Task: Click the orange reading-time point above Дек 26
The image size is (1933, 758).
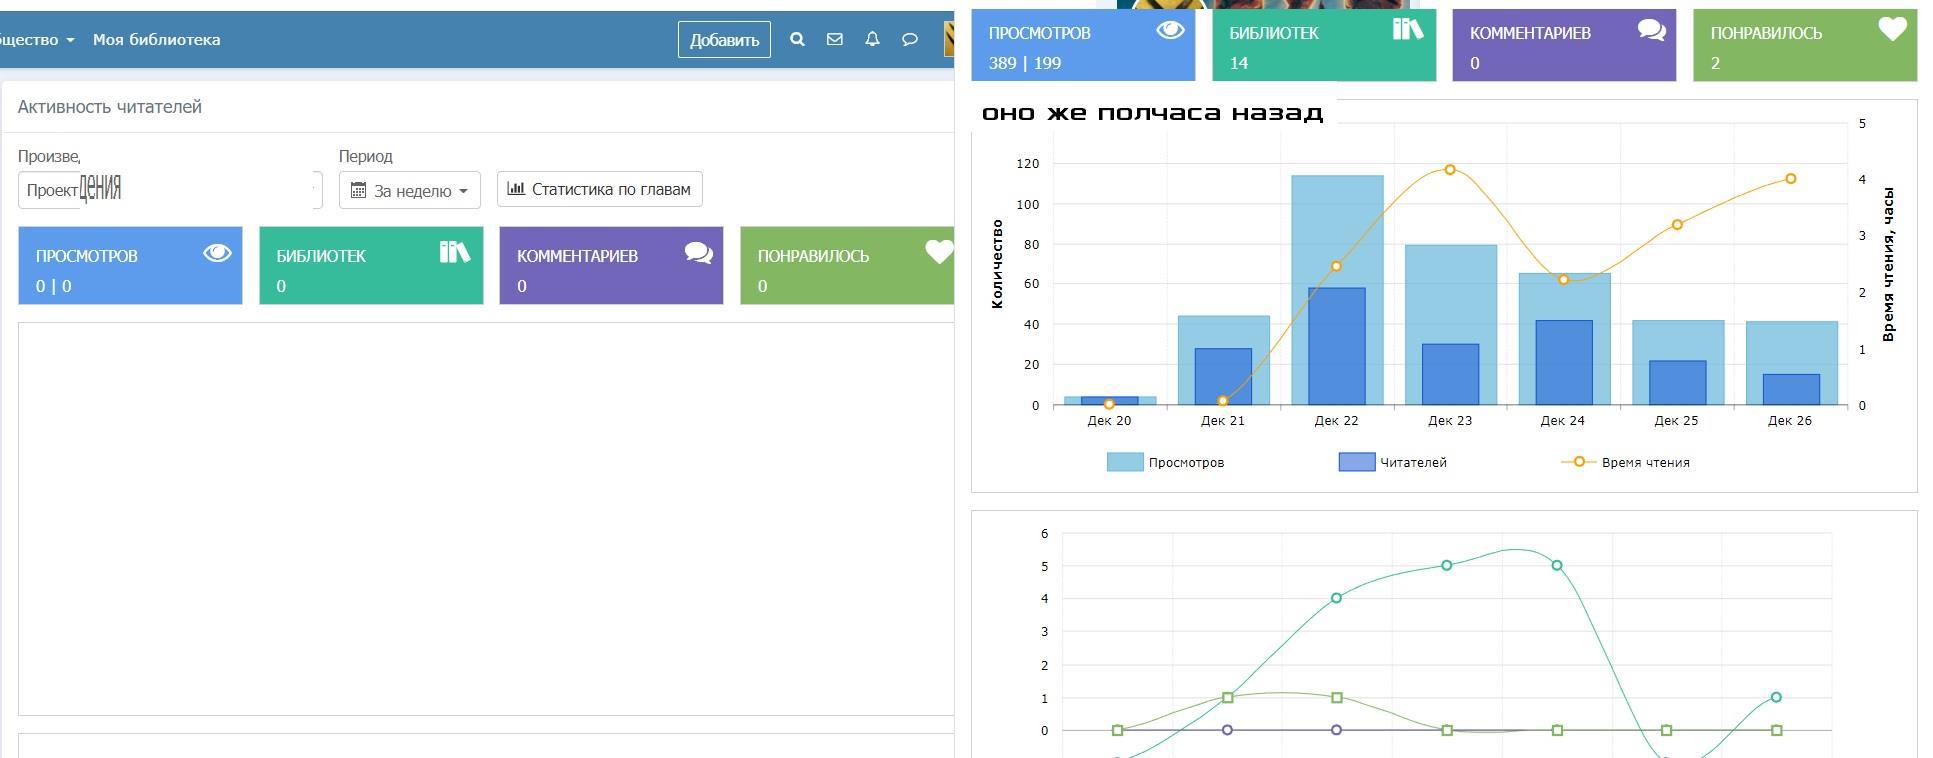Action: [1791, 179]
